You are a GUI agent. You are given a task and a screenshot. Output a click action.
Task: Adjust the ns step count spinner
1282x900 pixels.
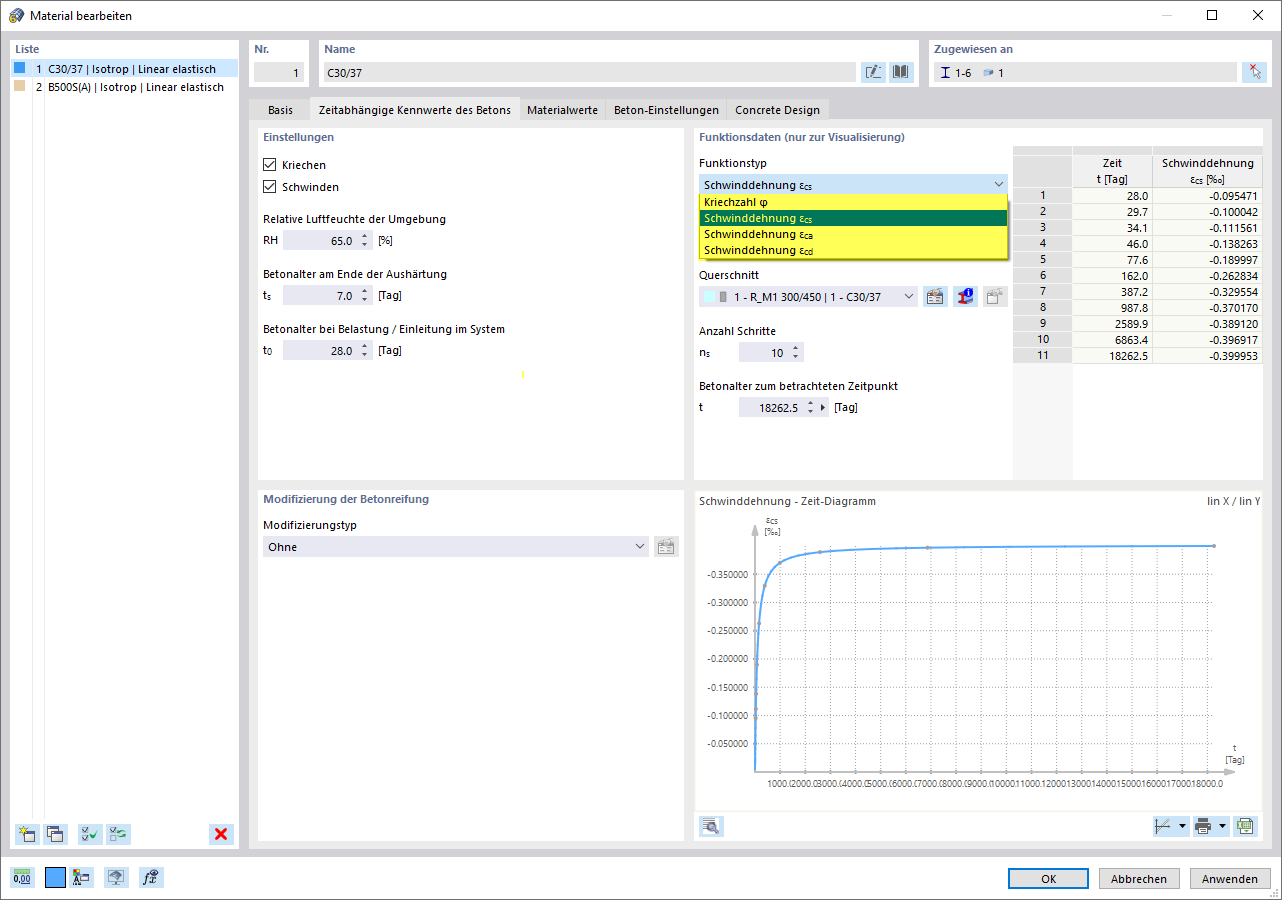(x=796, y=352)
